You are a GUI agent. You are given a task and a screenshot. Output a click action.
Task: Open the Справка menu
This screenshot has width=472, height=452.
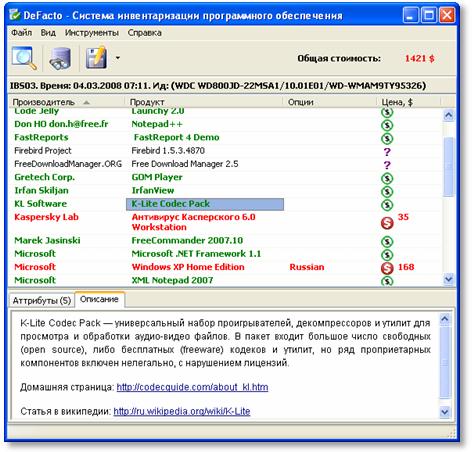pos(145,33)
